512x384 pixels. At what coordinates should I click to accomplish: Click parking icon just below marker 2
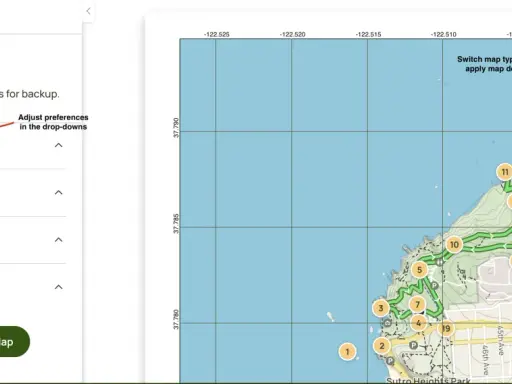390,361
